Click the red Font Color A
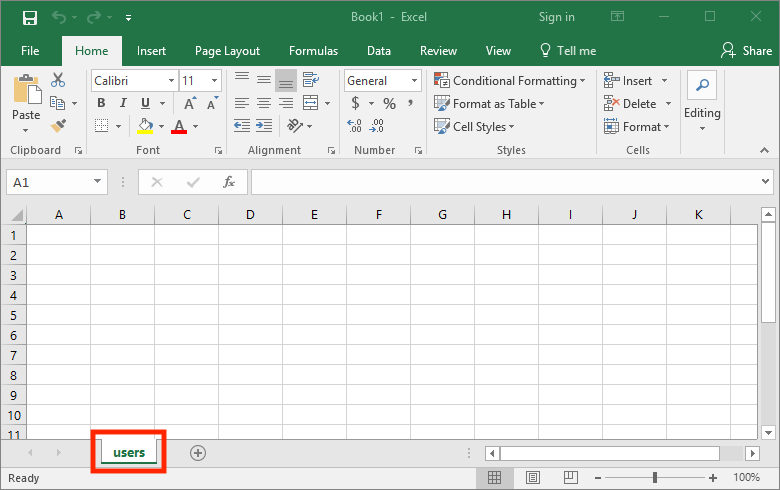780x490 pixels. 179,126
